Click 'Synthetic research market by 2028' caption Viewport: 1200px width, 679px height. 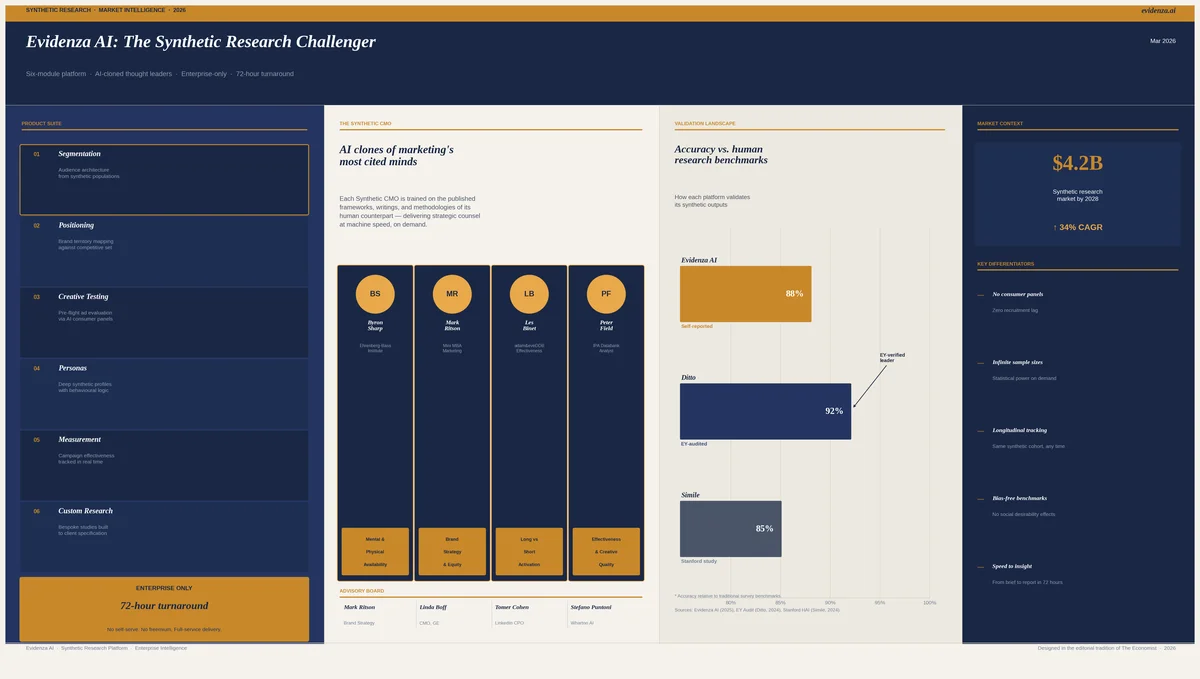(1077, 195)
